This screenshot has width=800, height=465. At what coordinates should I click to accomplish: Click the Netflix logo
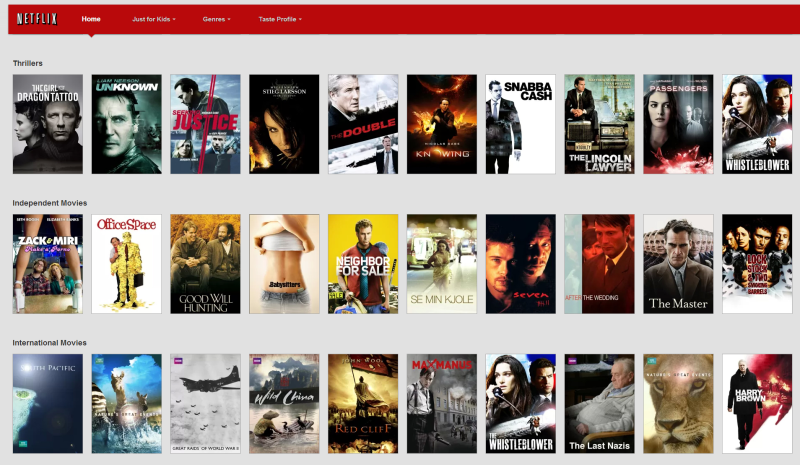pyautogui.click(x=37, y=19)
